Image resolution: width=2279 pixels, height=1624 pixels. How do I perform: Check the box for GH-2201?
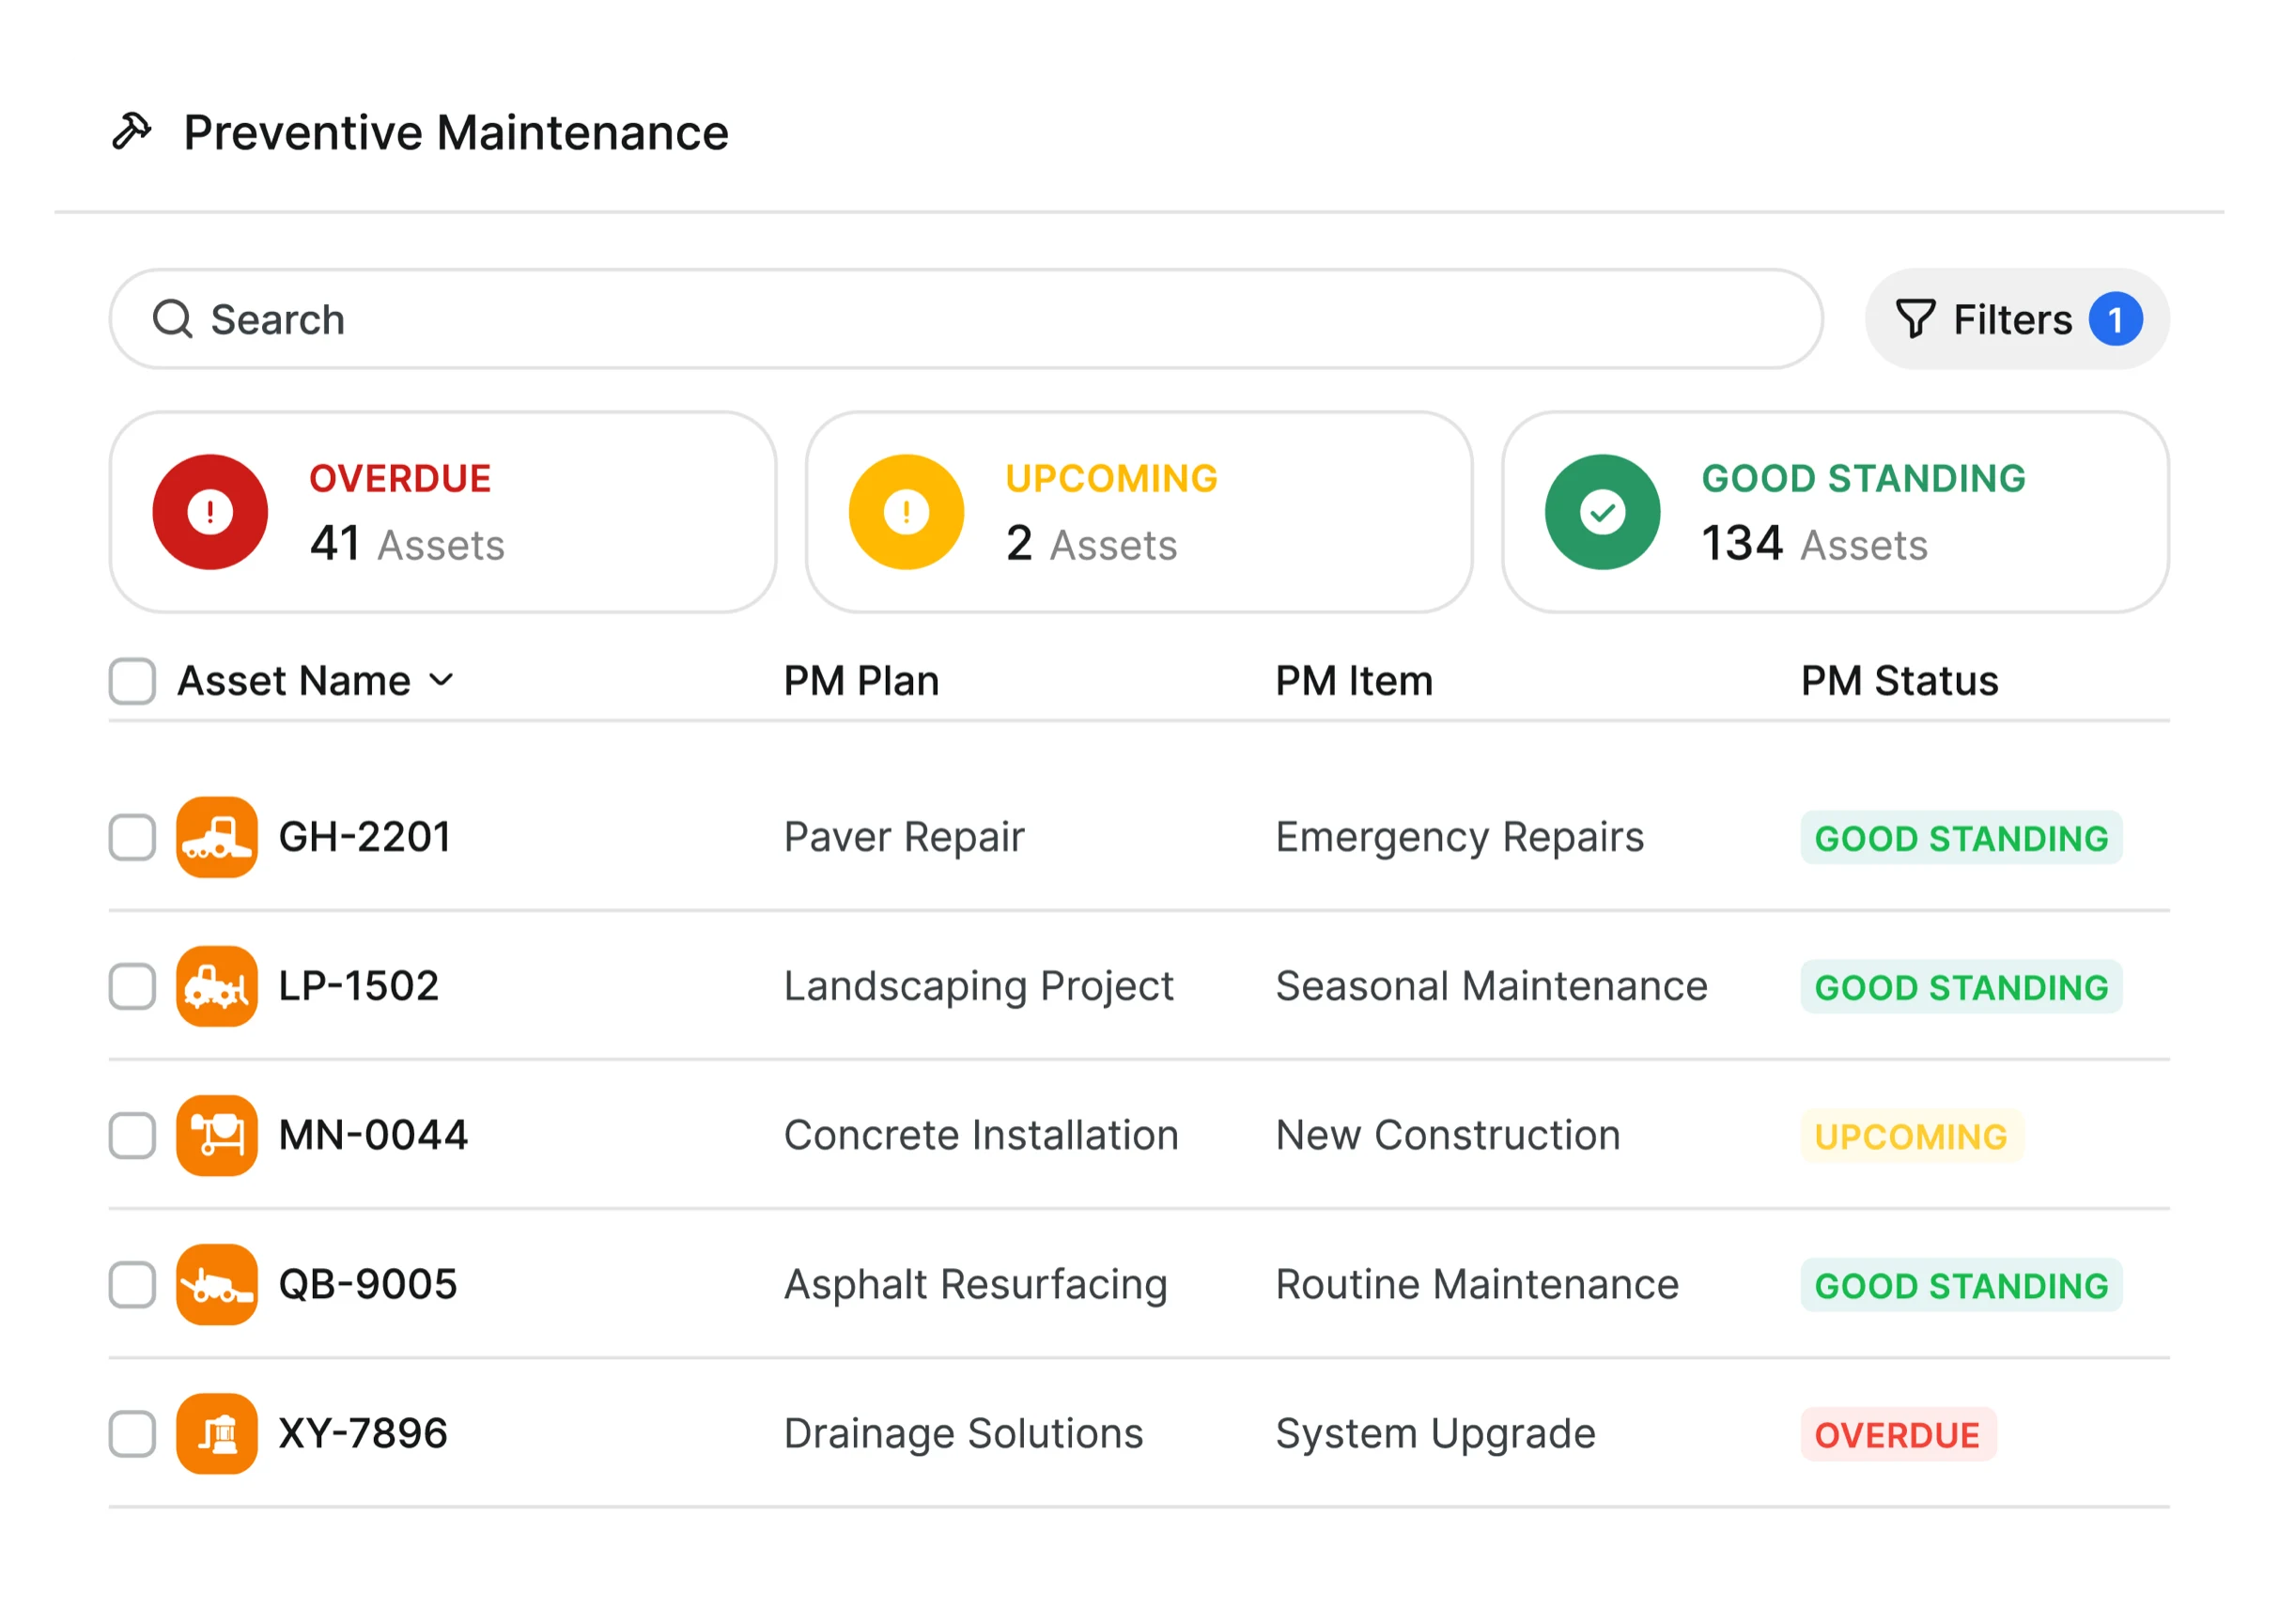(132, 838)
